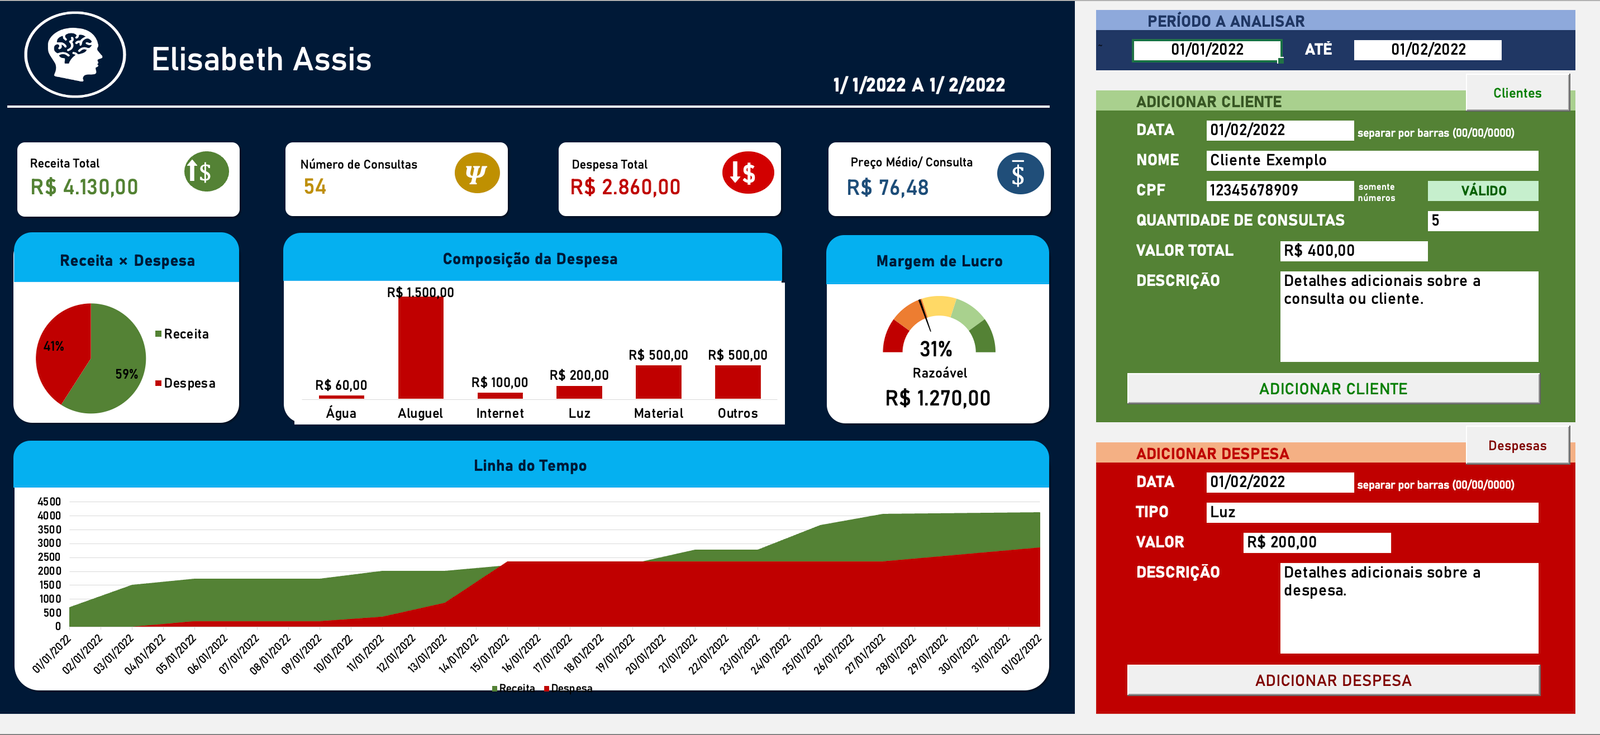Click the yellow psychology psi icon
This screenshot has height=735, width=1600.
(x=476, y=173)
